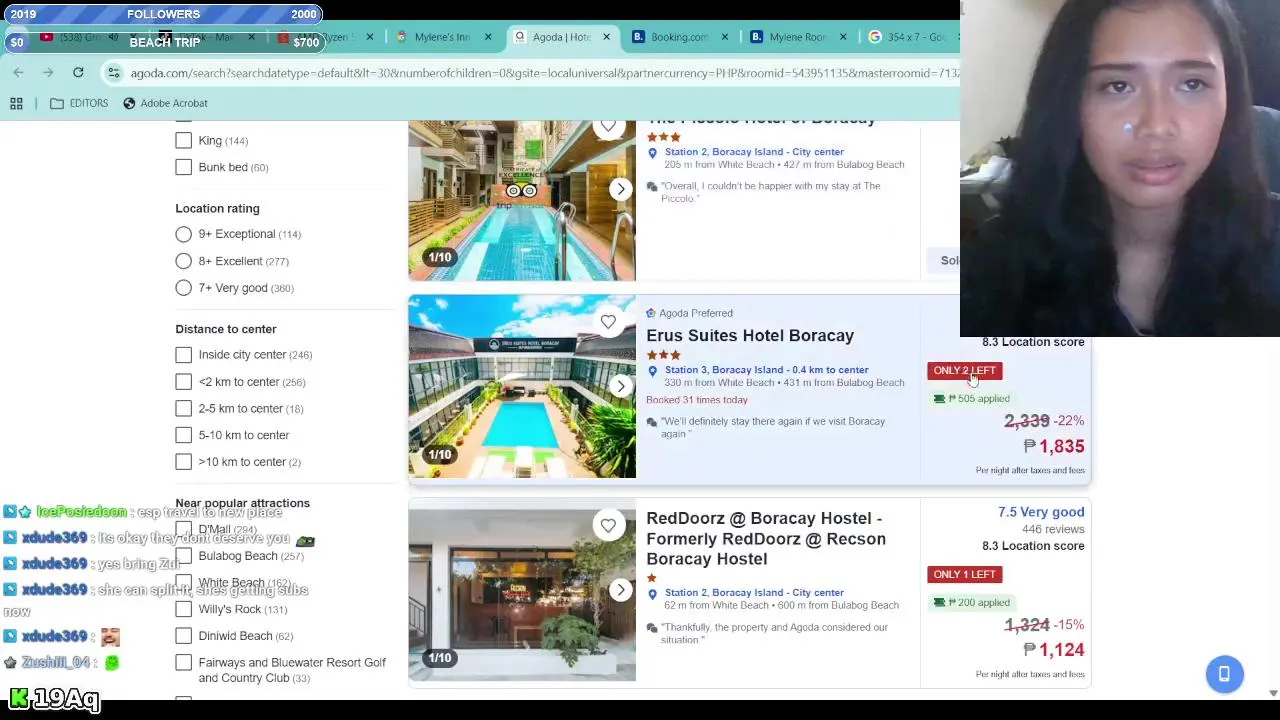Tick the Fairways and Bluewater Resort Golf checkbox
The width and height of the screenshot is (1280, 720).
click(x=184, y=663)
